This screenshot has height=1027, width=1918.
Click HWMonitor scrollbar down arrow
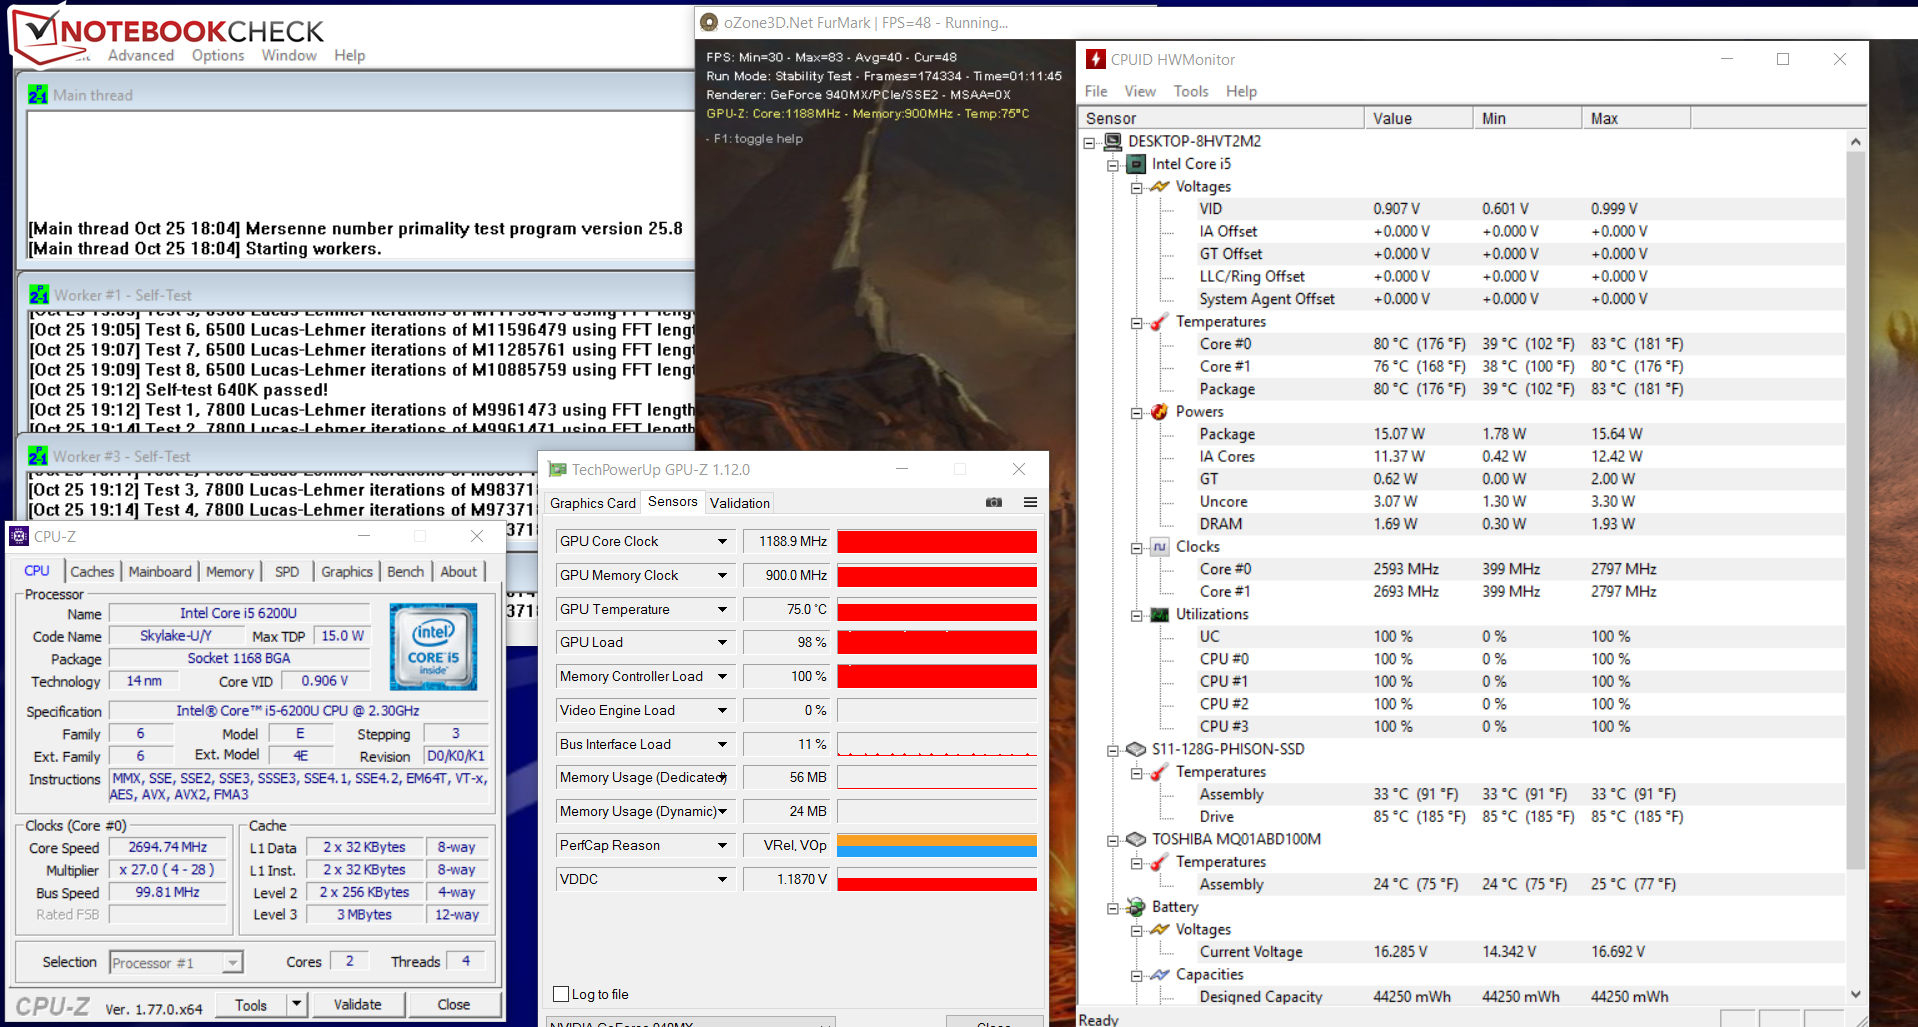click(x=1856, y=994)
